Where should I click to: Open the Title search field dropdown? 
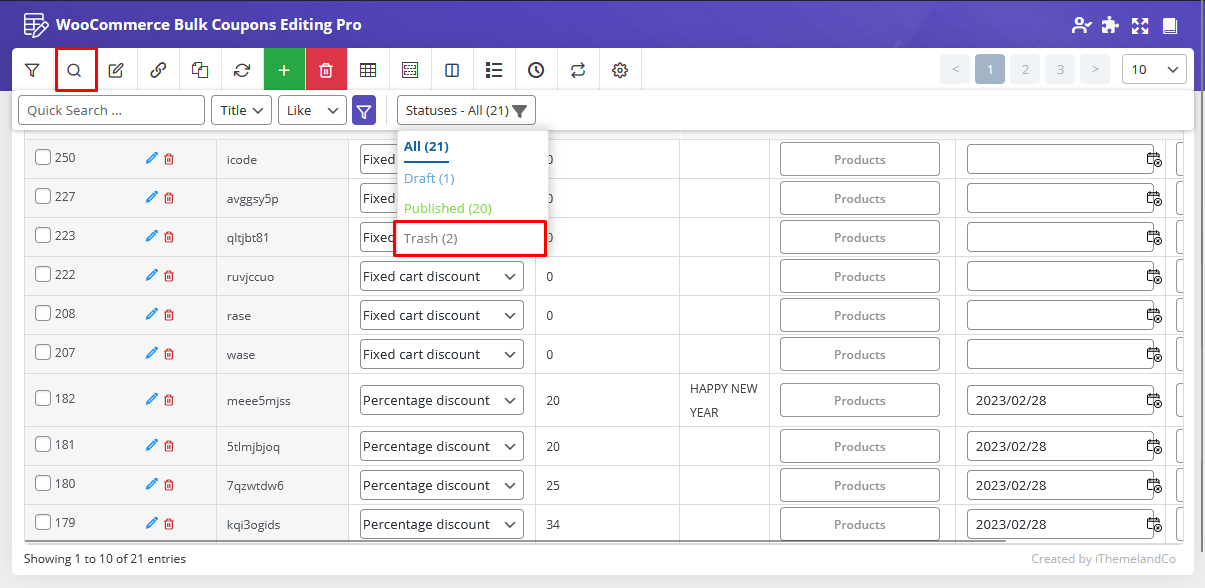tap(241, 110)
